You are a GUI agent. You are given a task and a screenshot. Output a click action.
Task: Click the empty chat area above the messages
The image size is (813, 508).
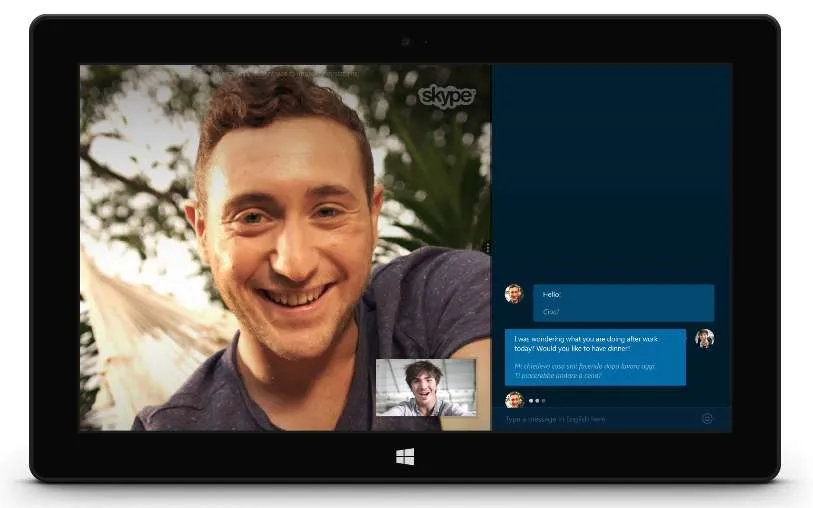(612, 171)
